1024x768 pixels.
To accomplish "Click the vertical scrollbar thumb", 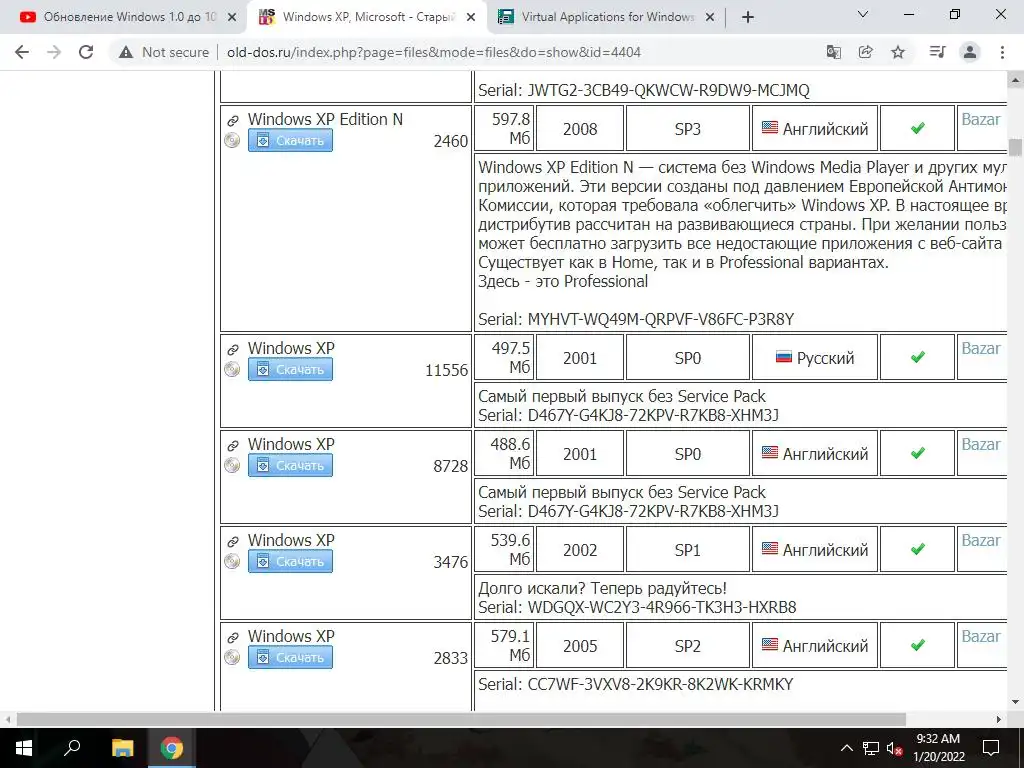I will (1015, 148).
